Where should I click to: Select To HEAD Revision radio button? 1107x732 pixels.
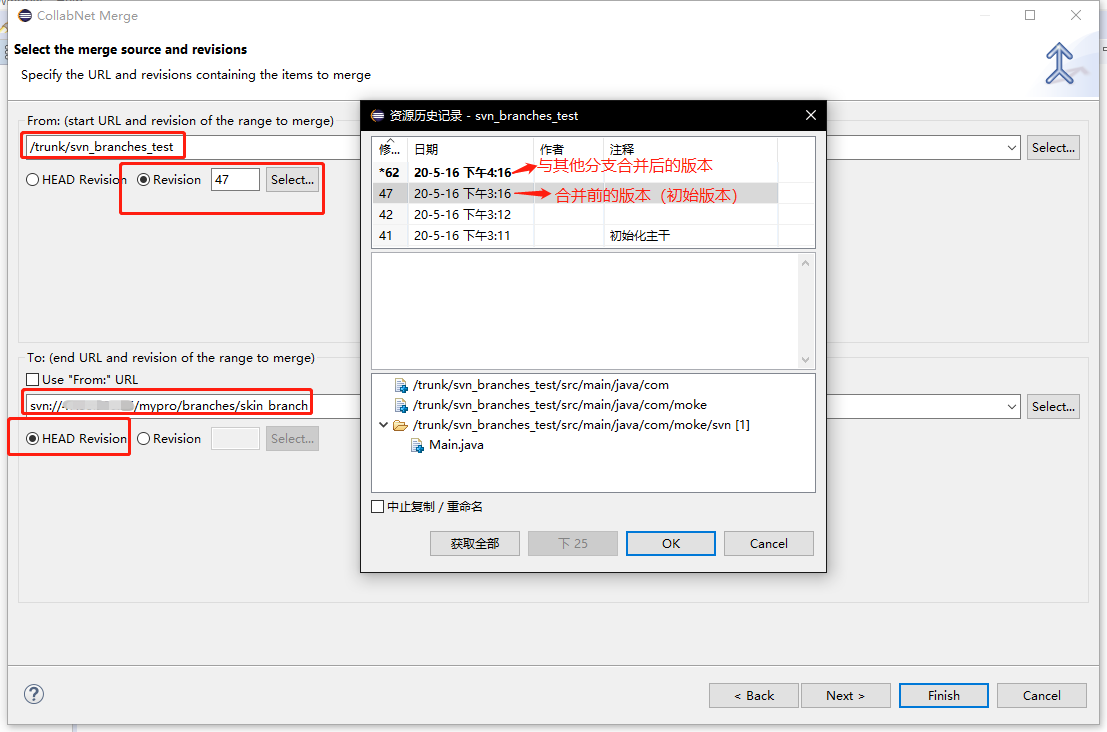coord(32,439)
